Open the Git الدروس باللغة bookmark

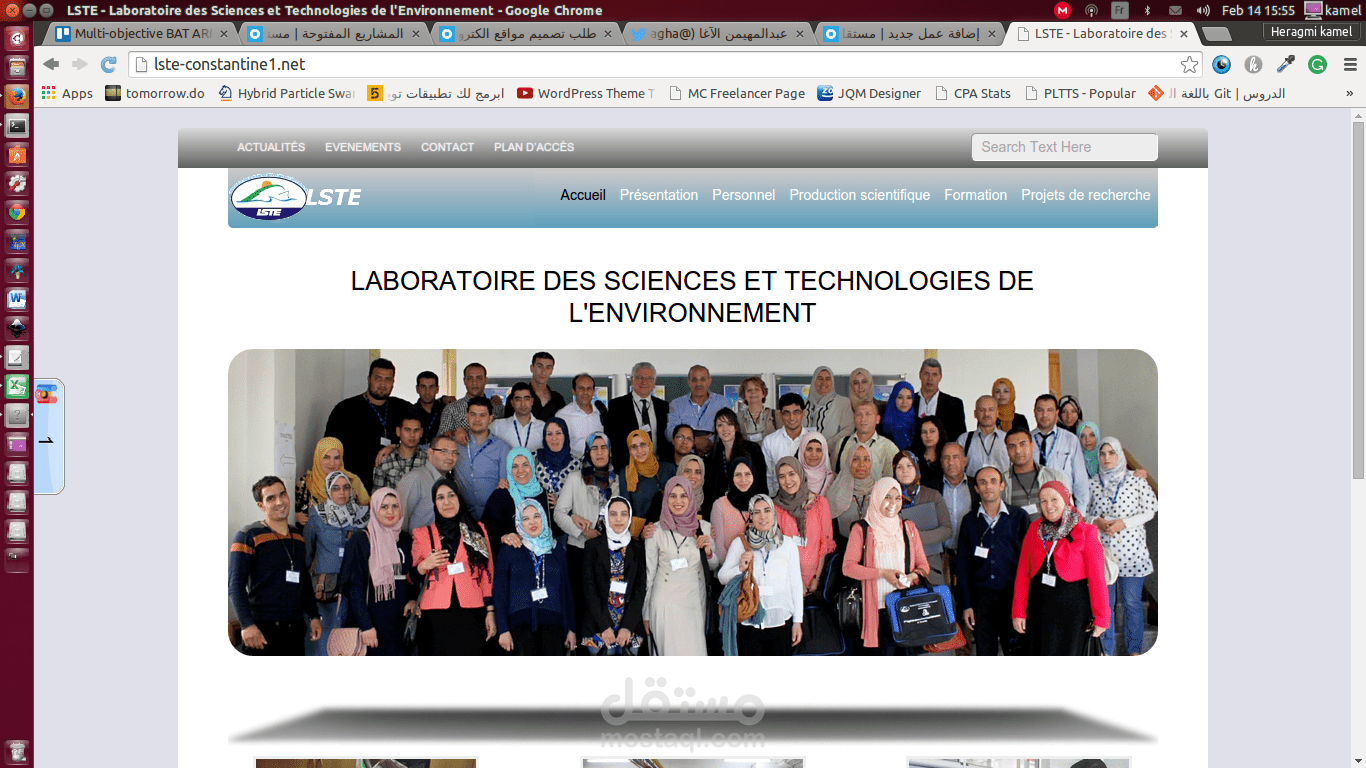click(1216, 94)
